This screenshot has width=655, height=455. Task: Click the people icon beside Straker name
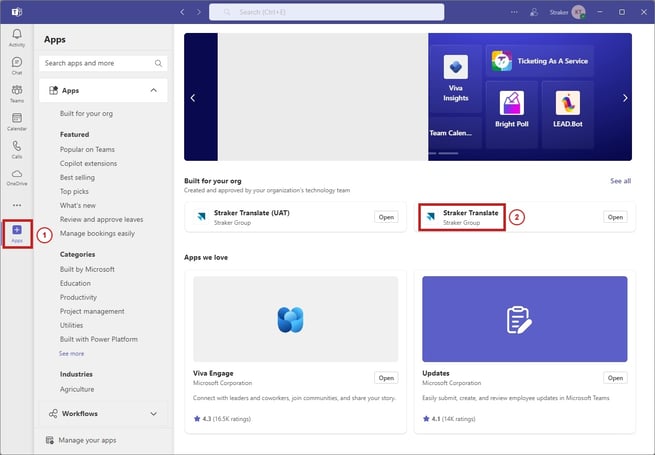click(534, 12)
